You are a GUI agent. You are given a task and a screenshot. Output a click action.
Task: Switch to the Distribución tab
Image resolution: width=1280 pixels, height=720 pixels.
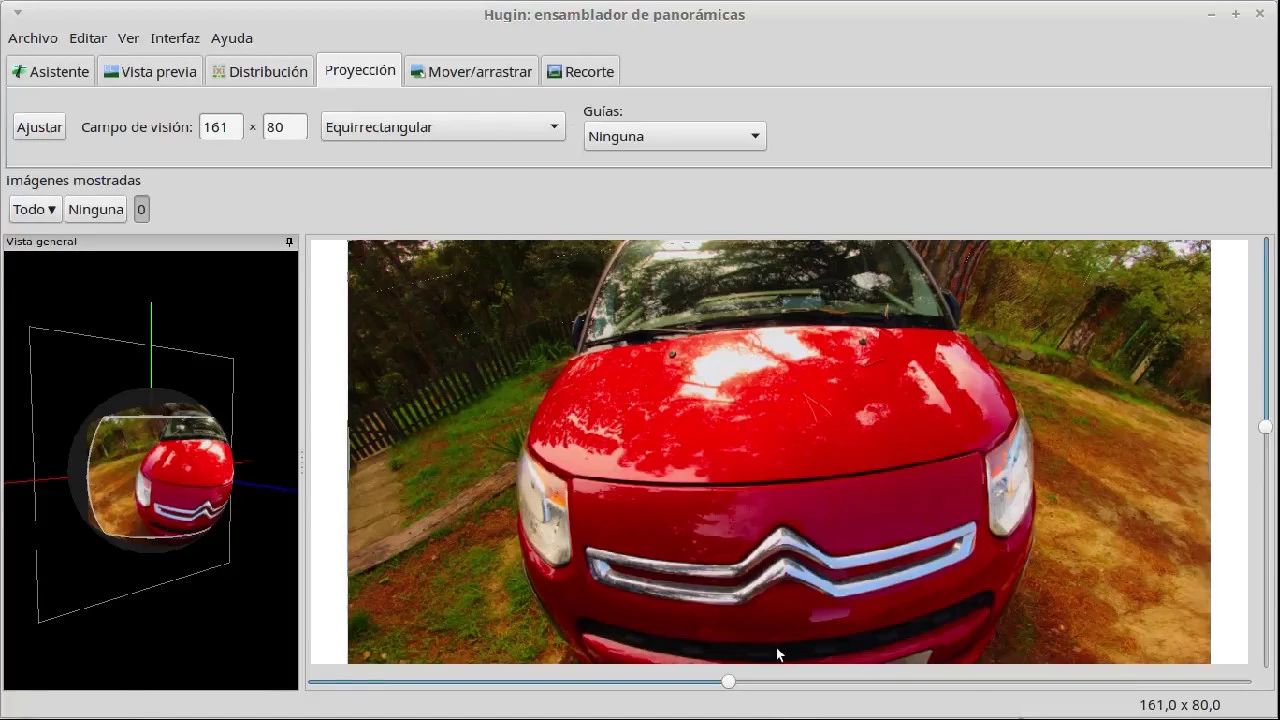tap(260, 72)
